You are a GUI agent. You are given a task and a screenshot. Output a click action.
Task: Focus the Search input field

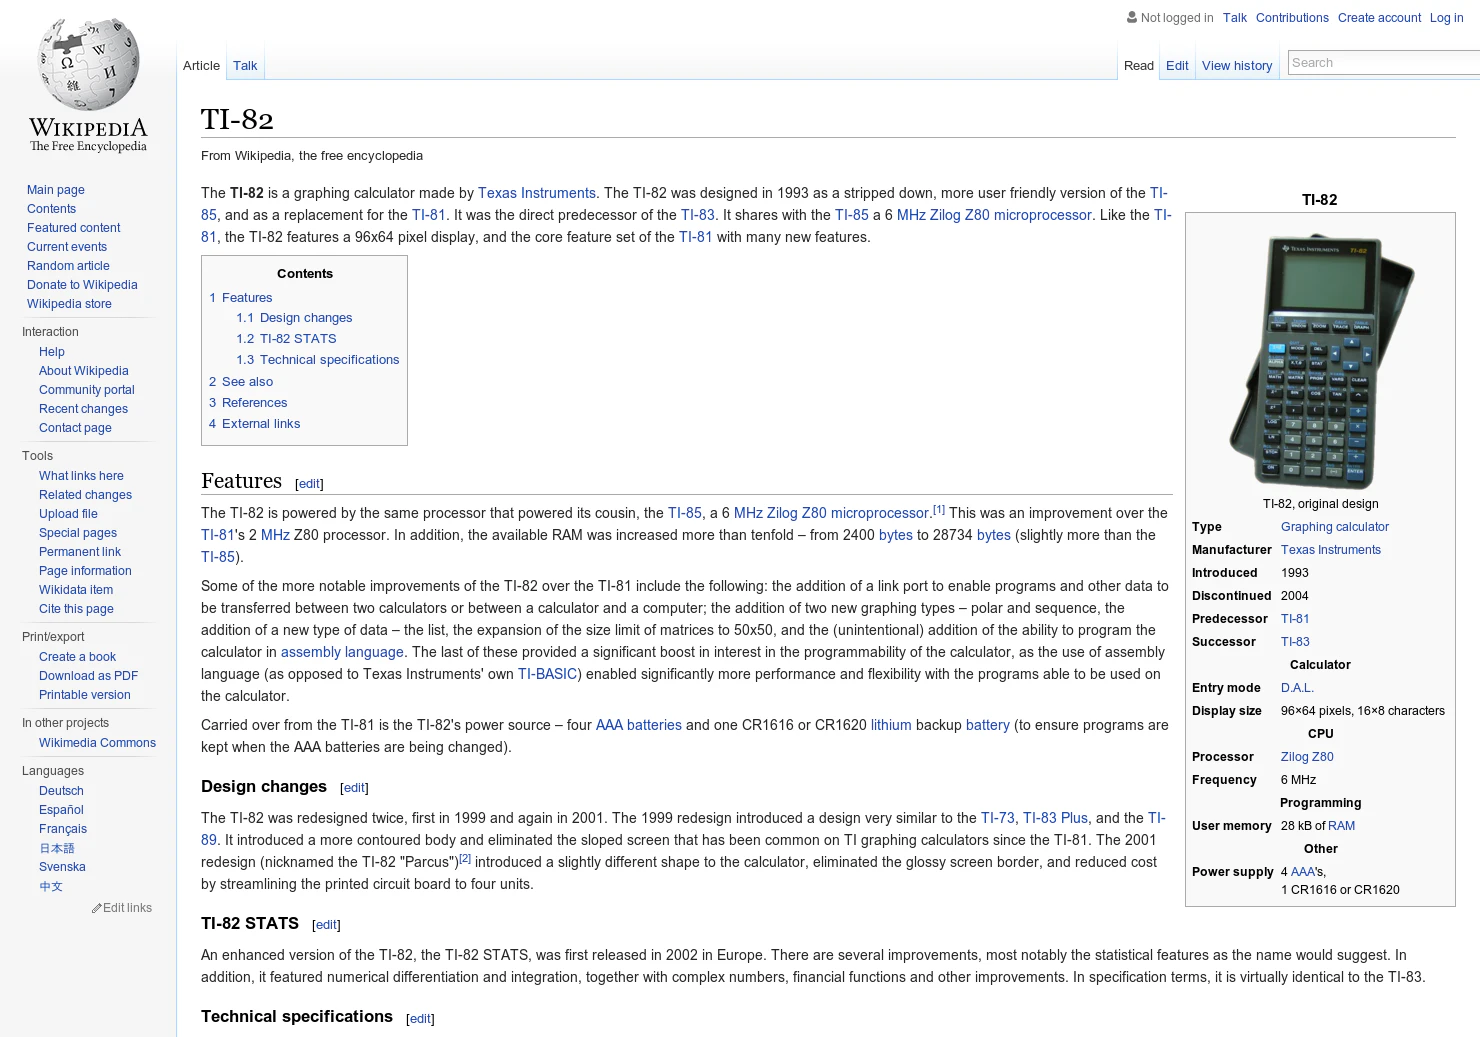coord(1384,62)
